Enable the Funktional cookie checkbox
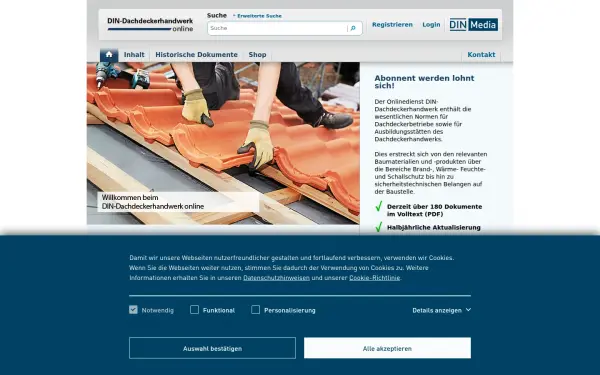Image resolution: width=600 pixels, height=375 pixels. pyautogui.click(x=194, y=310)
